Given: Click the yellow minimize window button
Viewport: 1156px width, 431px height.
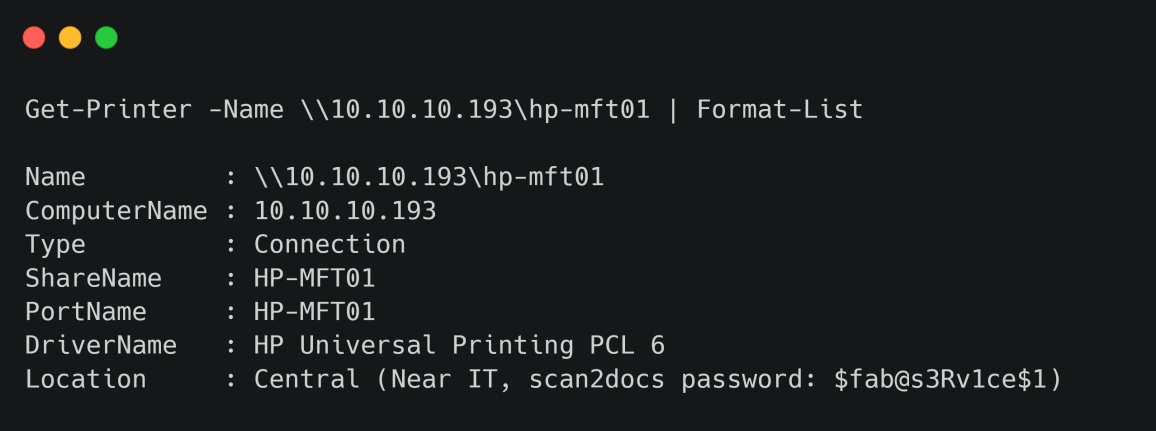Looking at the screenshot, I should pyautogui.click(x=70, y=38).
